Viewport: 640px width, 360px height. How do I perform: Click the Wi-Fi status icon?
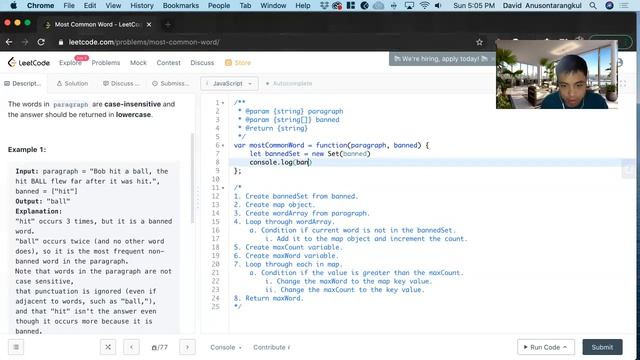(x=424, y=5)
